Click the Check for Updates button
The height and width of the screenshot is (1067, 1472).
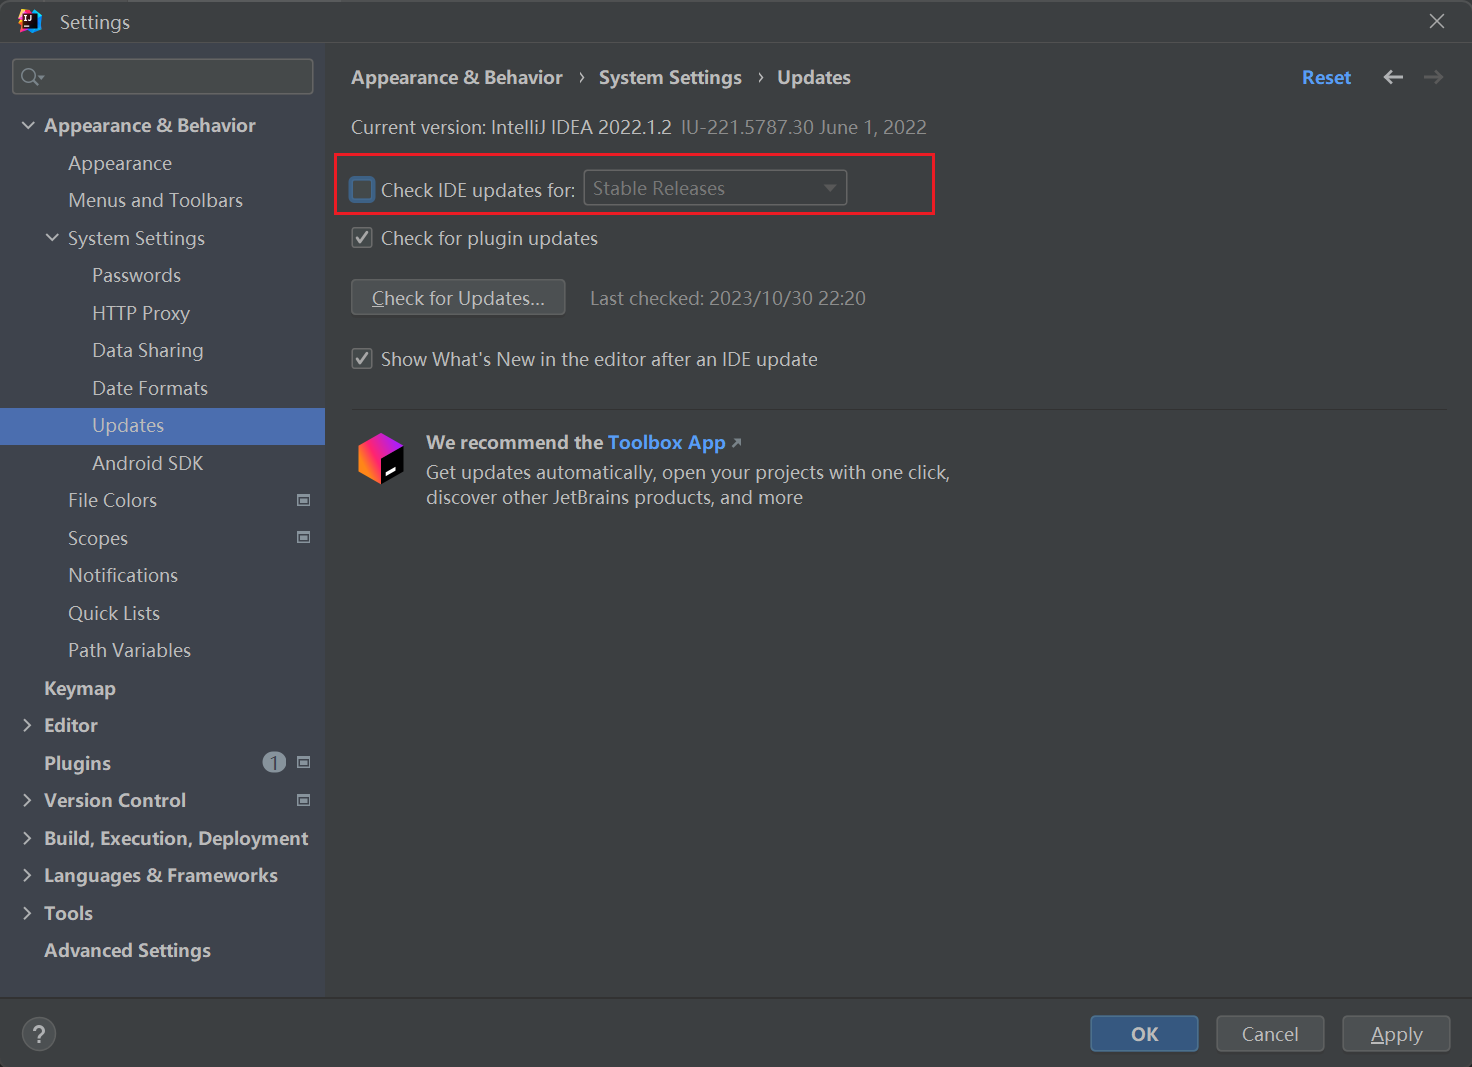tap(458, 298)
